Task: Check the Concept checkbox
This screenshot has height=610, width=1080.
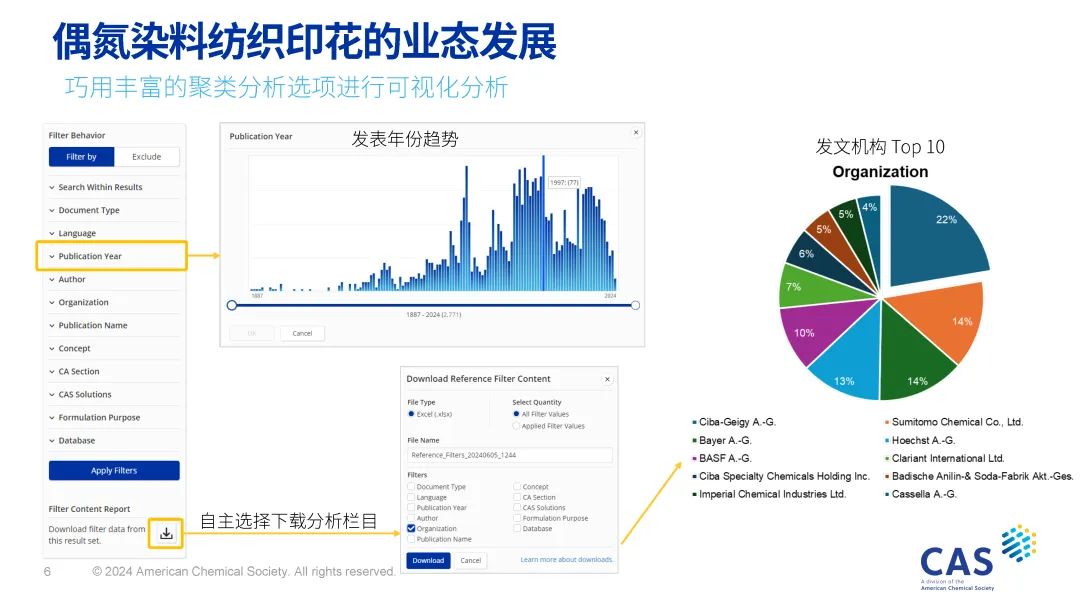Action: pos(517,486)
